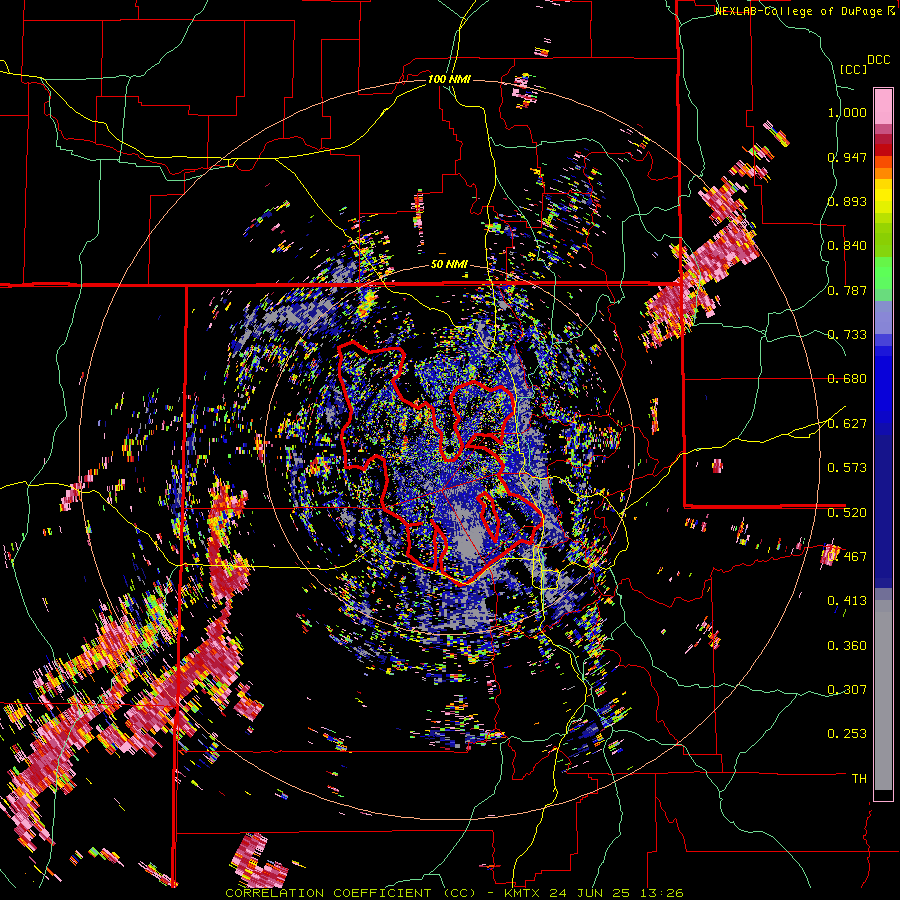900x900 pixels.
Task: Click the [CC] legend unit label
Action: pyautogui.click(x=854, y=69)
